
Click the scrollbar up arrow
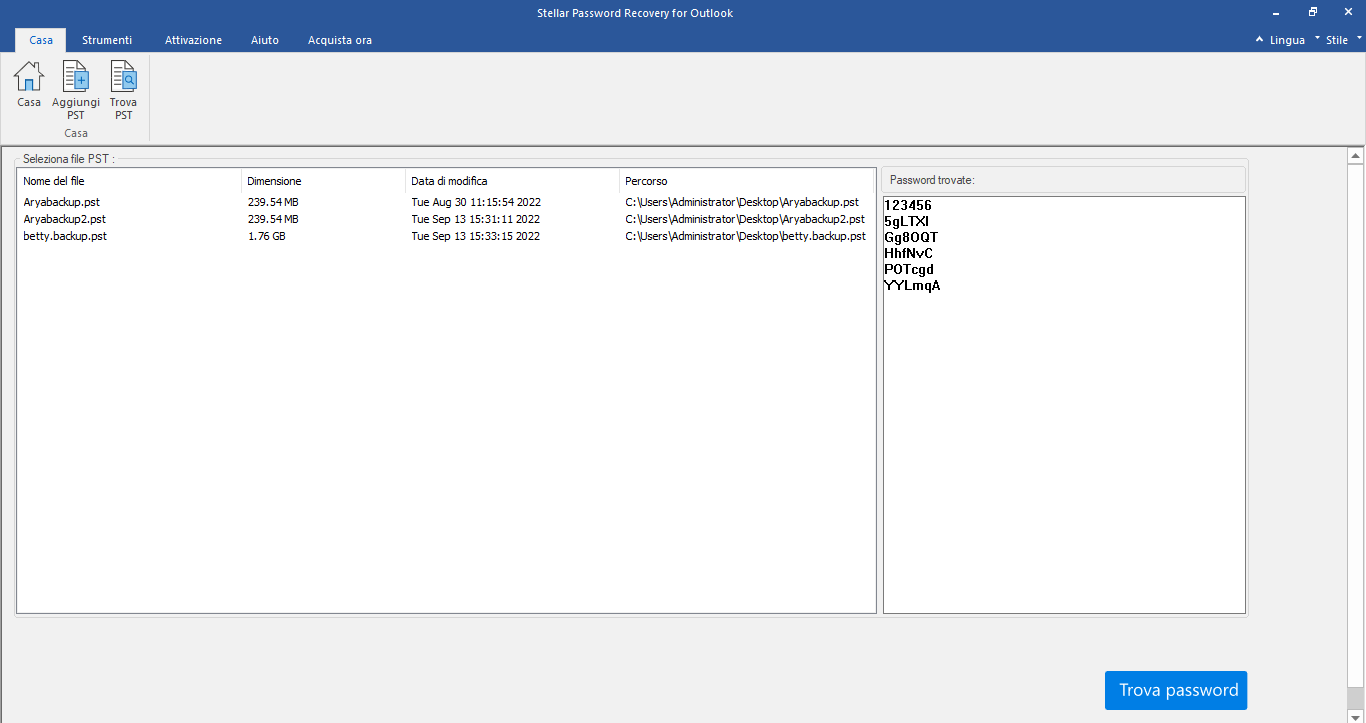coord(1356,156)
